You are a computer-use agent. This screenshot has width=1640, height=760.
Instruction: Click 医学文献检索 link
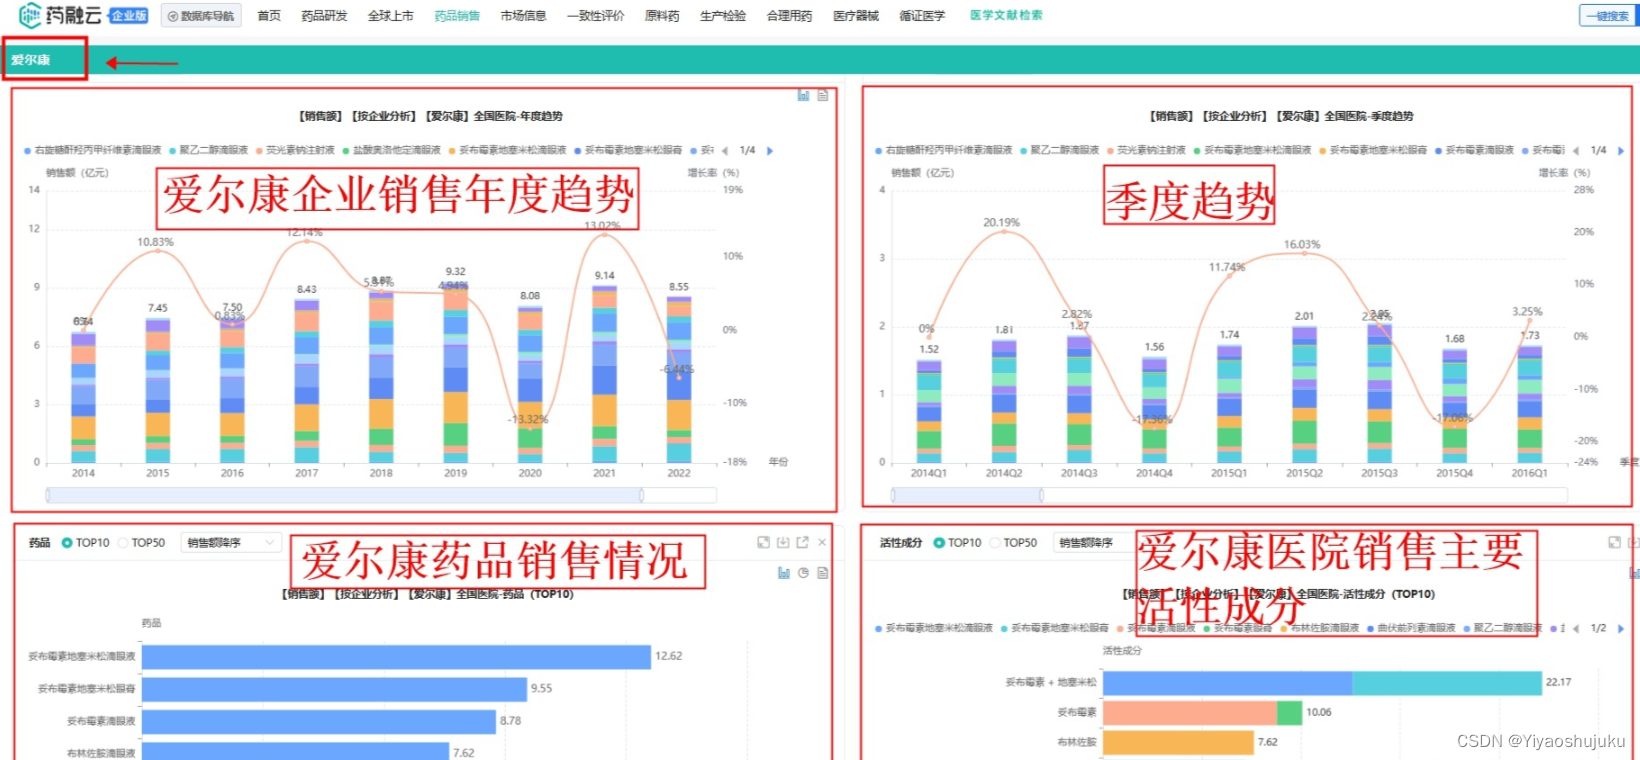coord(1006,15)
